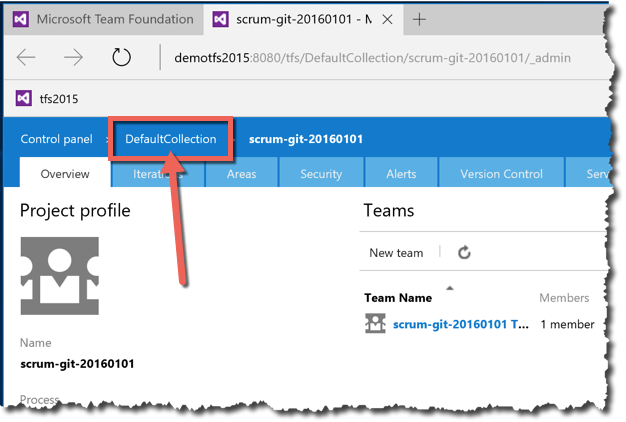Open the Version Control tab
The height and width of the screenshot is (422, 626).
(501, 174)
